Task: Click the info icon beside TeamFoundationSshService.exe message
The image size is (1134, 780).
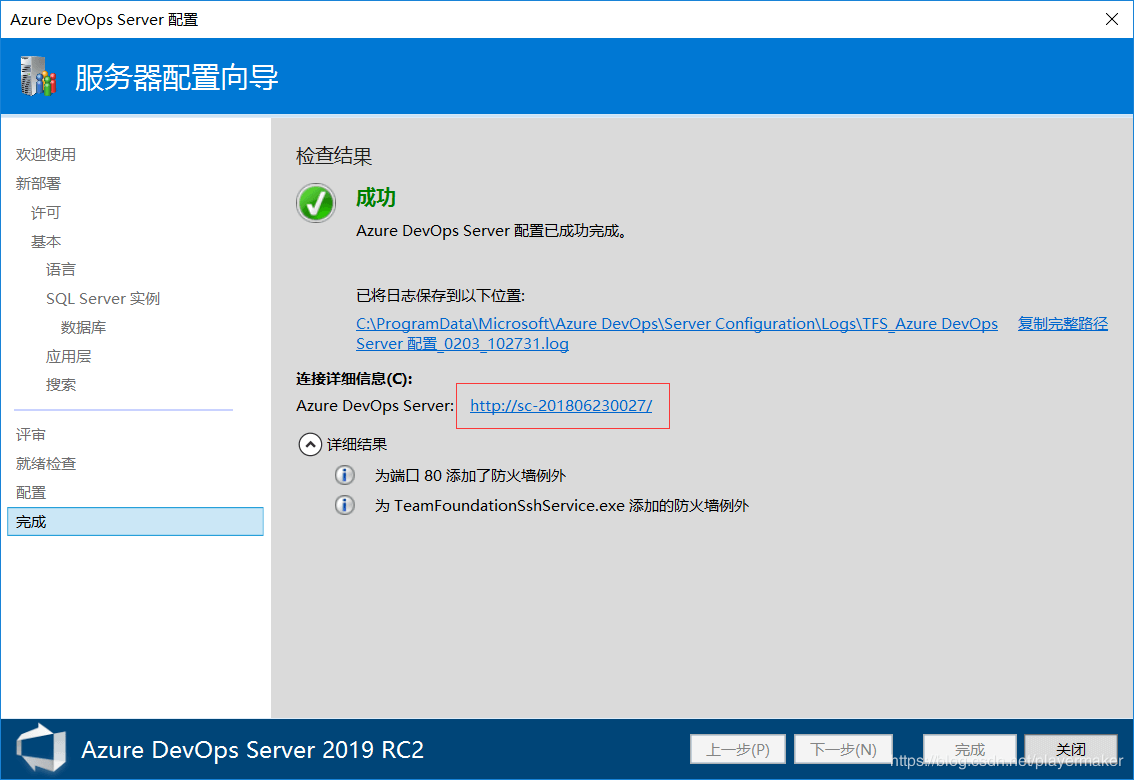Action: pos(345,505)
